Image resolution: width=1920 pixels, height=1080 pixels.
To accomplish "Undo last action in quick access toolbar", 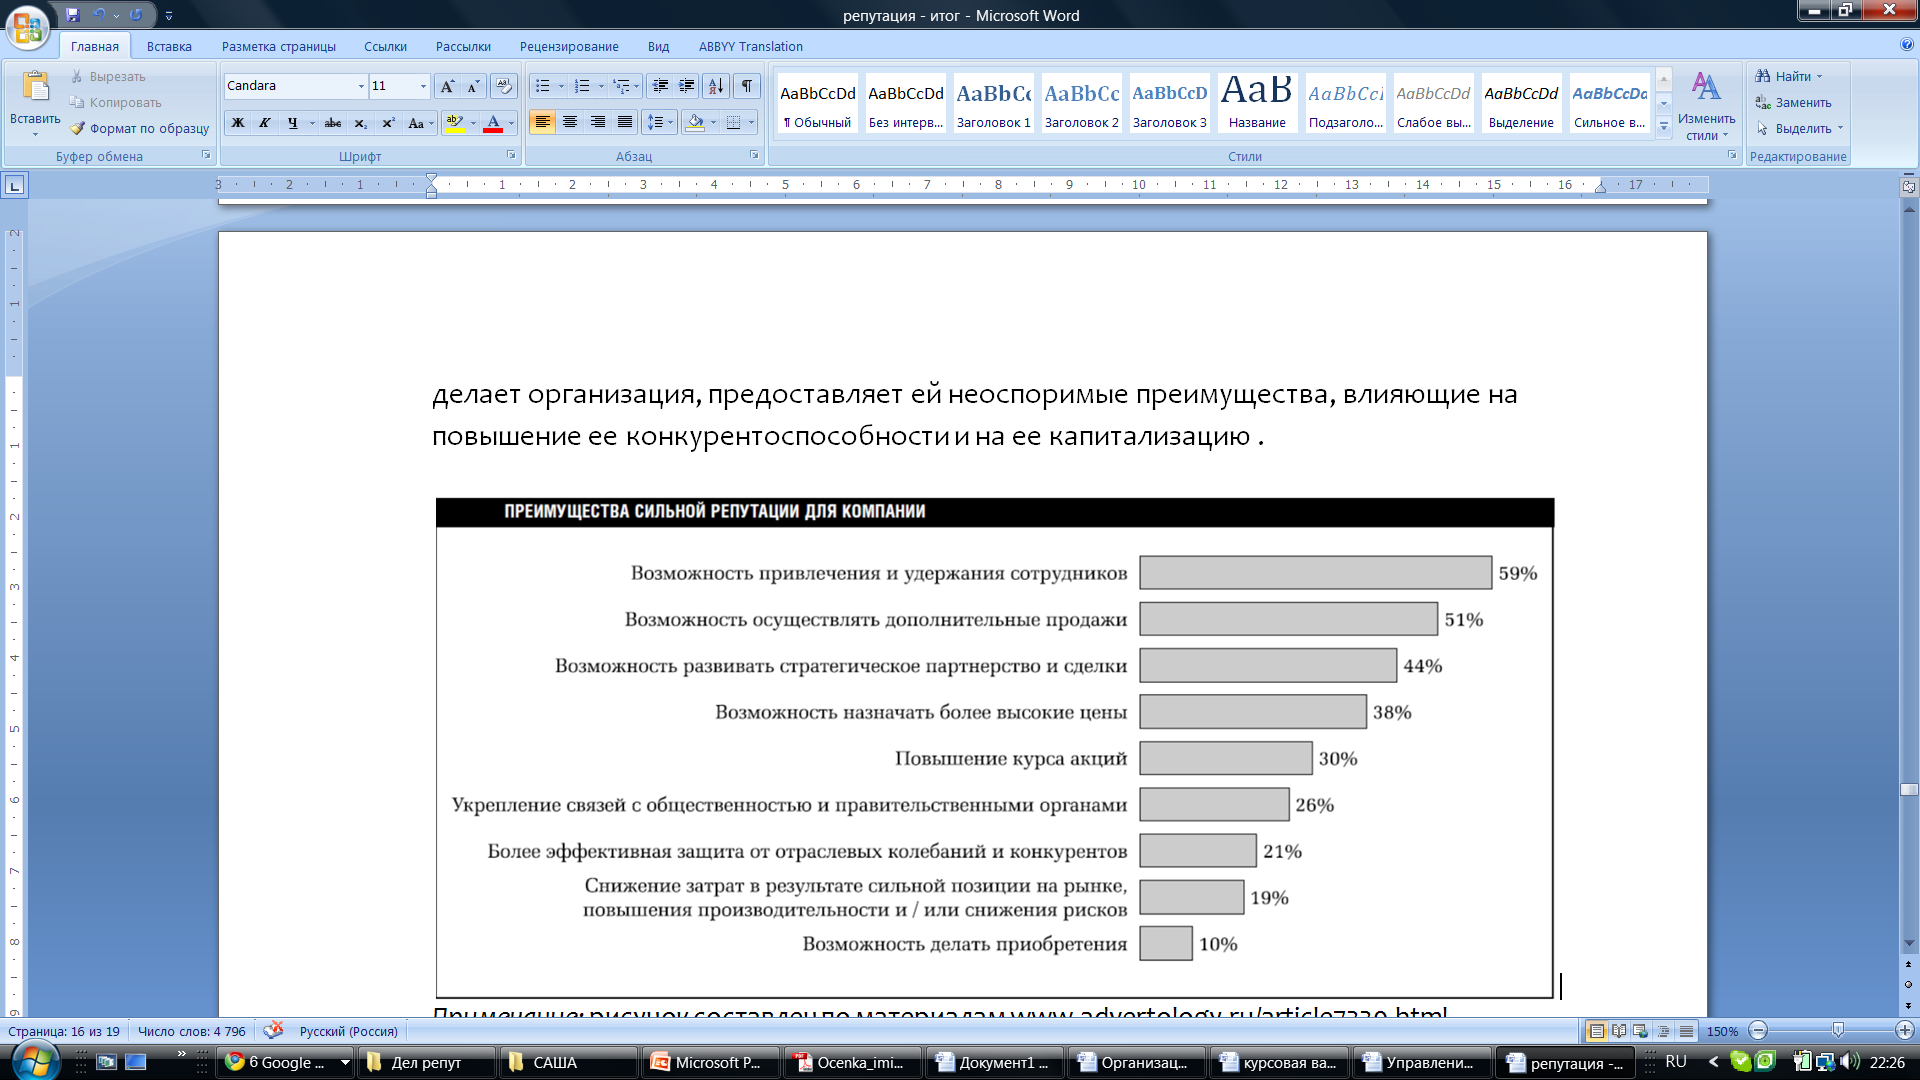I will coord(99,15).
